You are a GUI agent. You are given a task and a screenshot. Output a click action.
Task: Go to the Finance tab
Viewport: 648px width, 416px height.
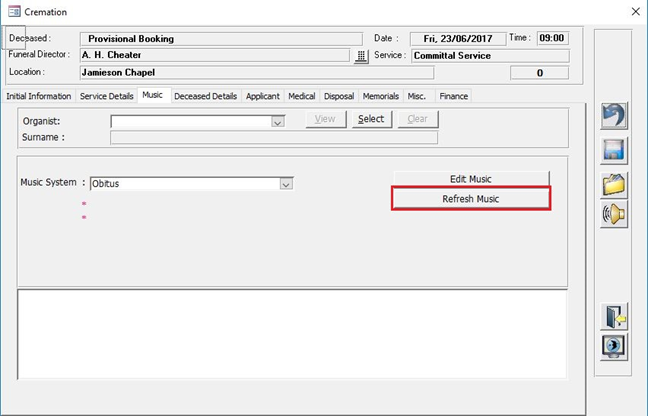click(453, 96)
